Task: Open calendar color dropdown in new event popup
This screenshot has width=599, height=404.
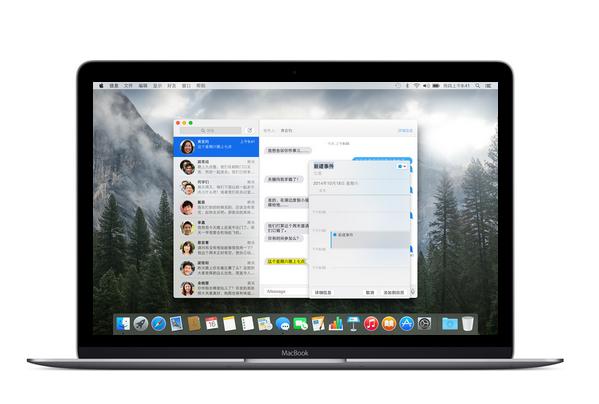Action: (402, 166)
